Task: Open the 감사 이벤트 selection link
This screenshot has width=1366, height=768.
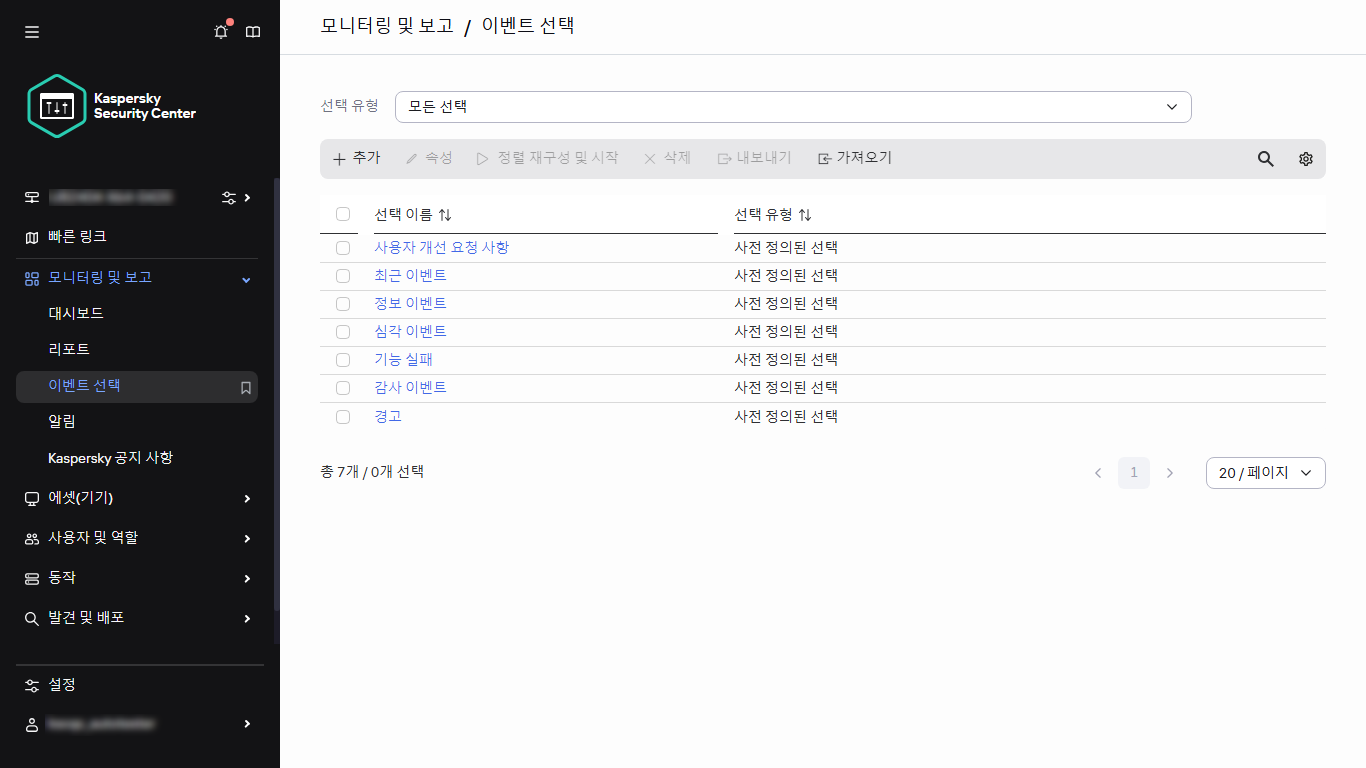Action: point(410,388)
